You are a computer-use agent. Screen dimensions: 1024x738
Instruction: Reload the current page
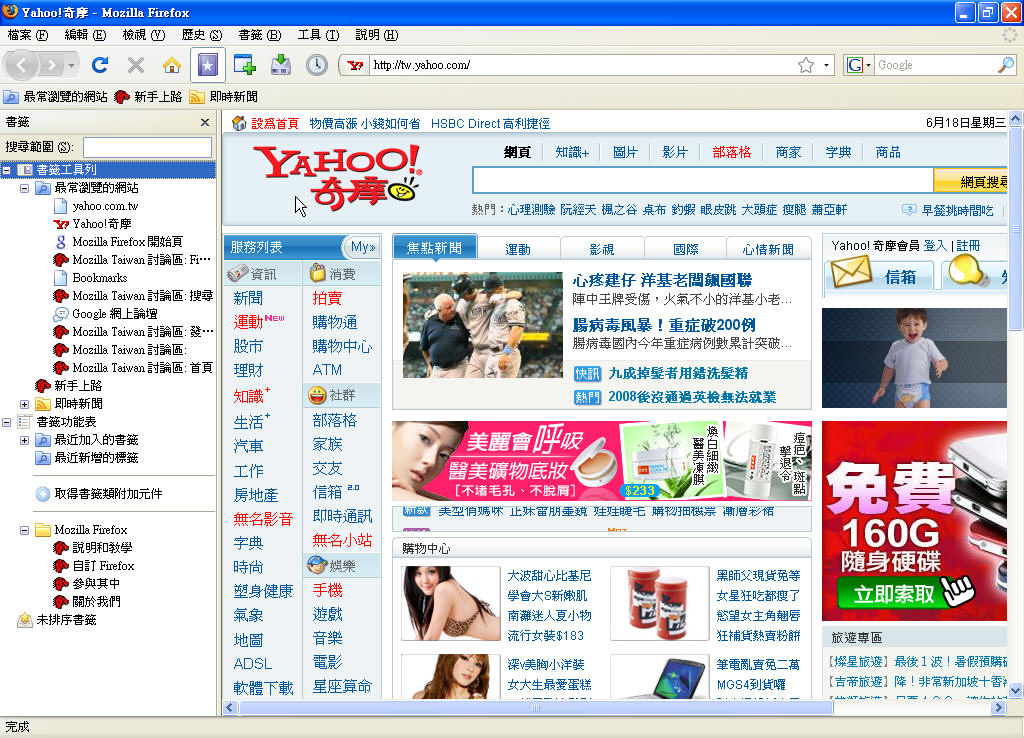click(x=99, y=65)
